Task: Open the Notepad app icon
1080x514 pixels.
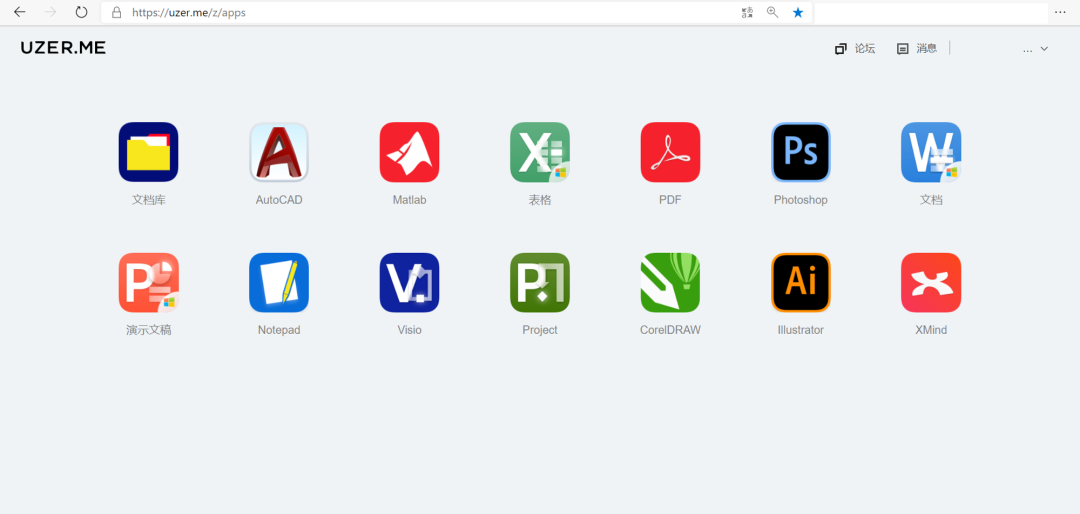Action: coord(279,282)
